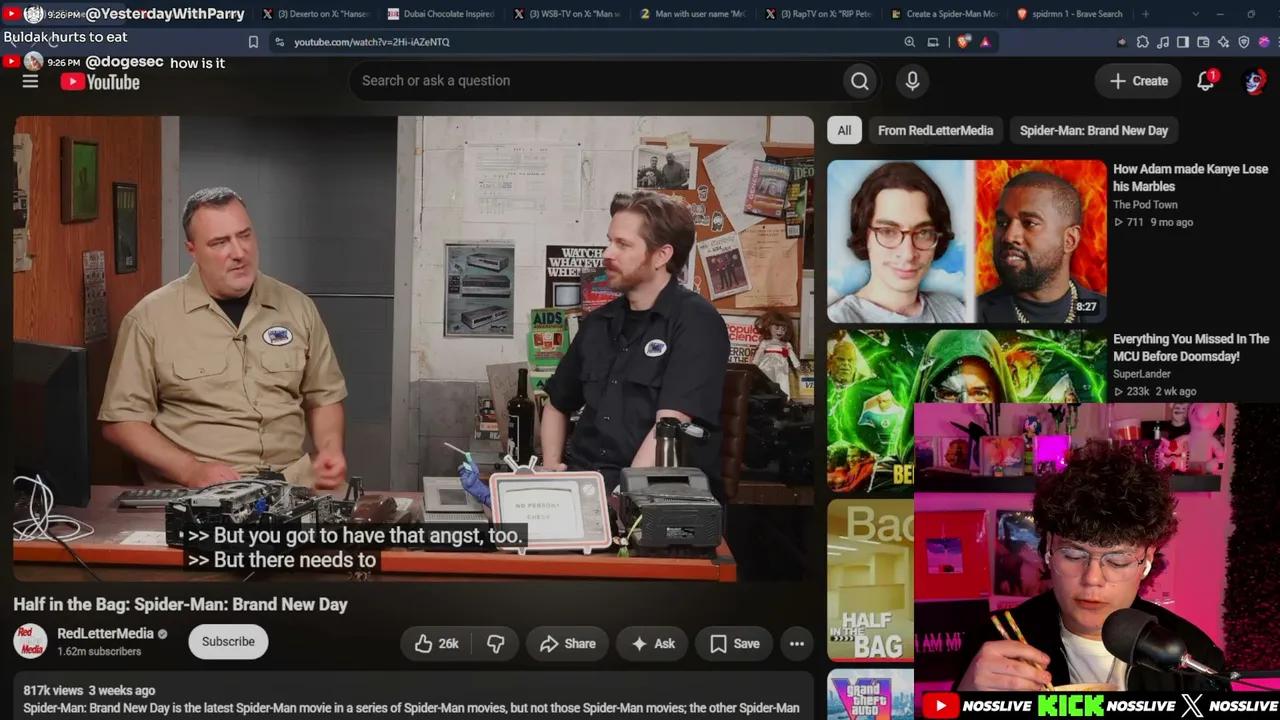Click the '817k views 3 weeks ago' text
The image size is (1280, 720).
point(89,690)
